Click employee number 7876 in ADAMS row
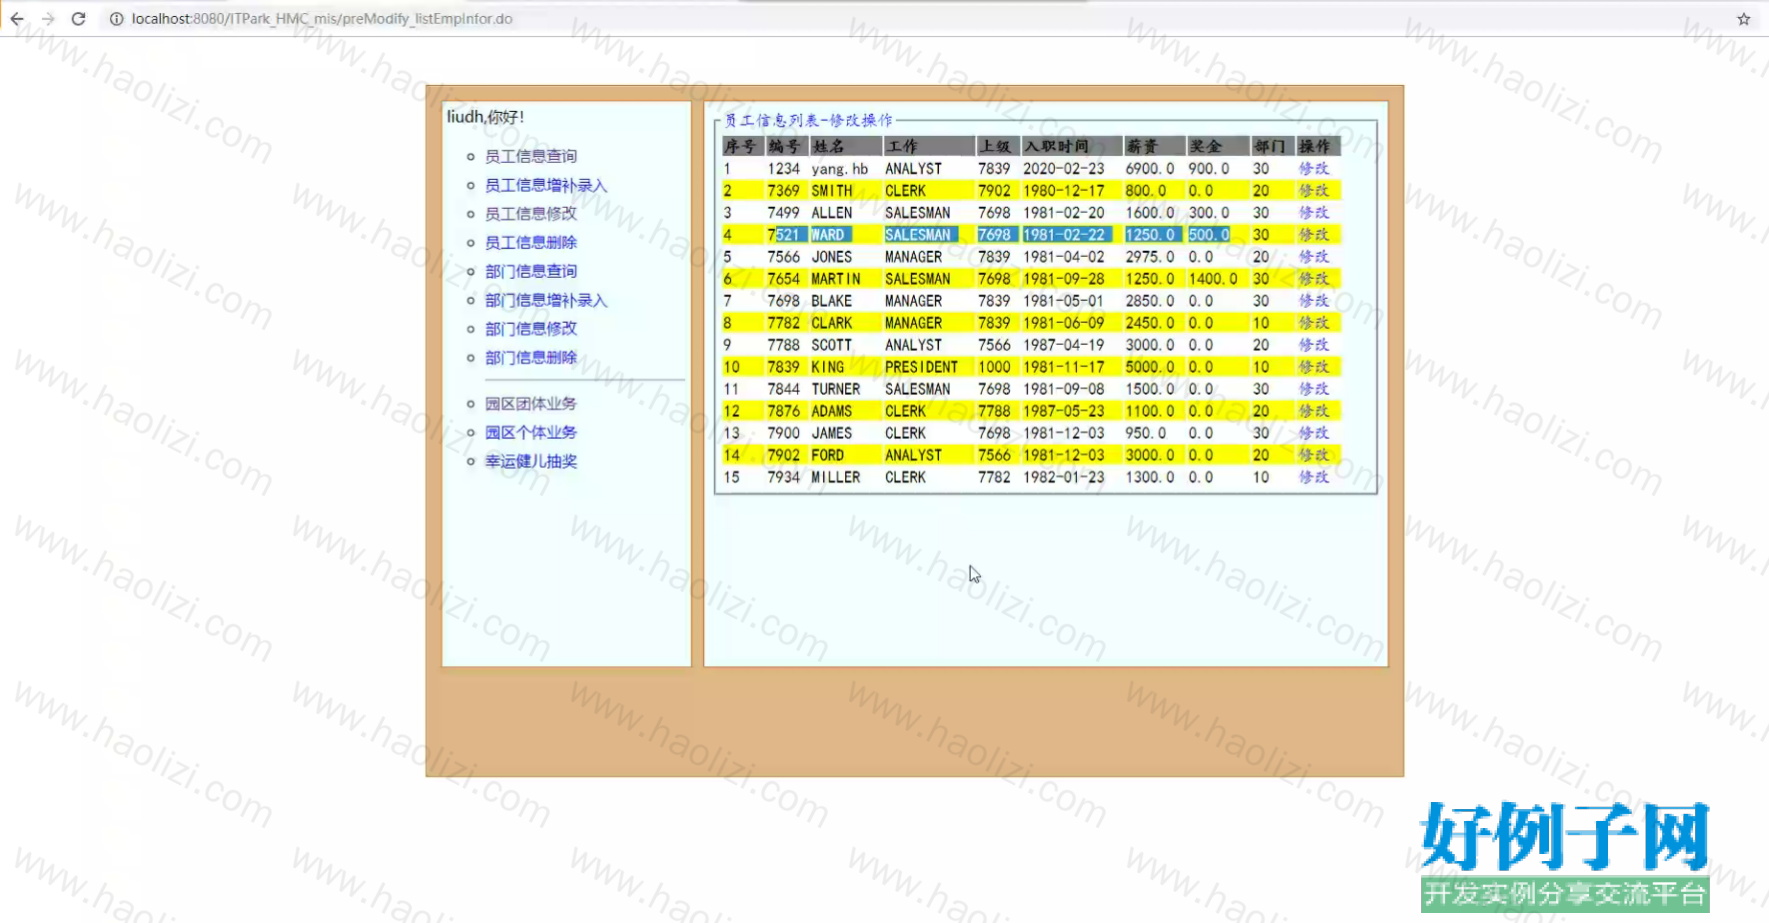The width and height of the screenshot is (1769, 923). (x=784, y=411)
